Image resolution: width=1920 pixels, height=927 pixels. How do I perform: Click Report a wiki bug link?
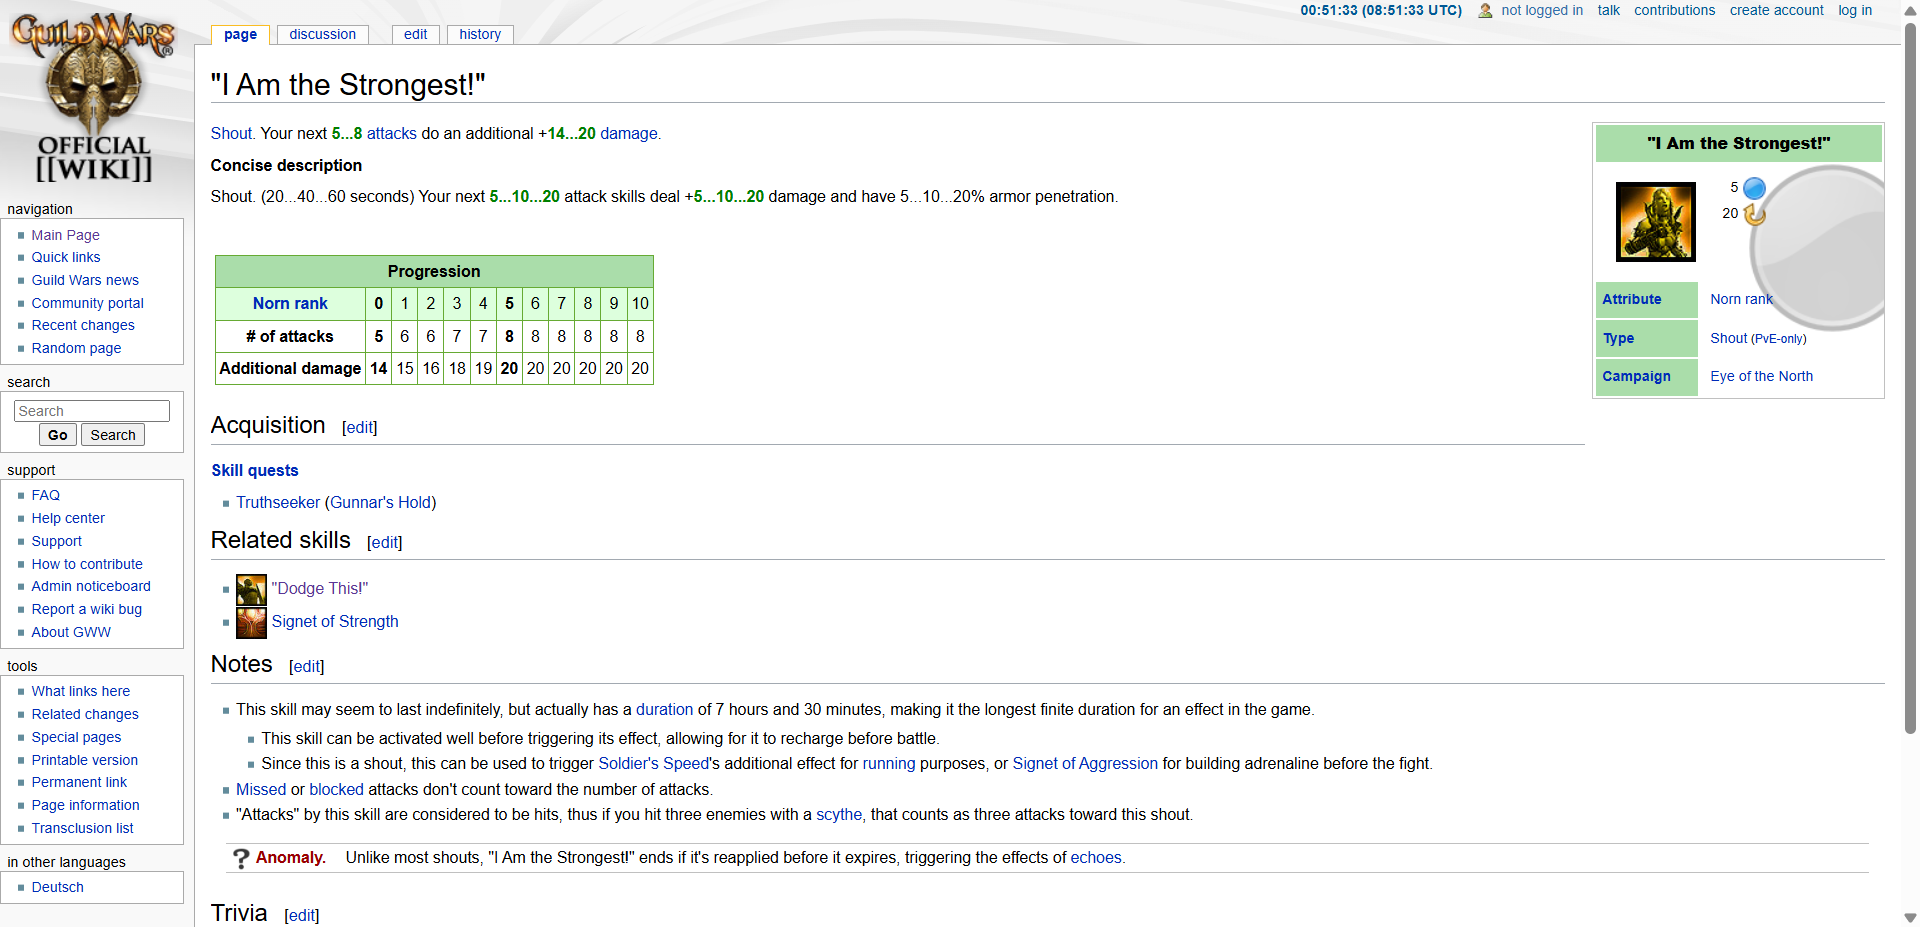pyautogui.click(x=86, y=609)
